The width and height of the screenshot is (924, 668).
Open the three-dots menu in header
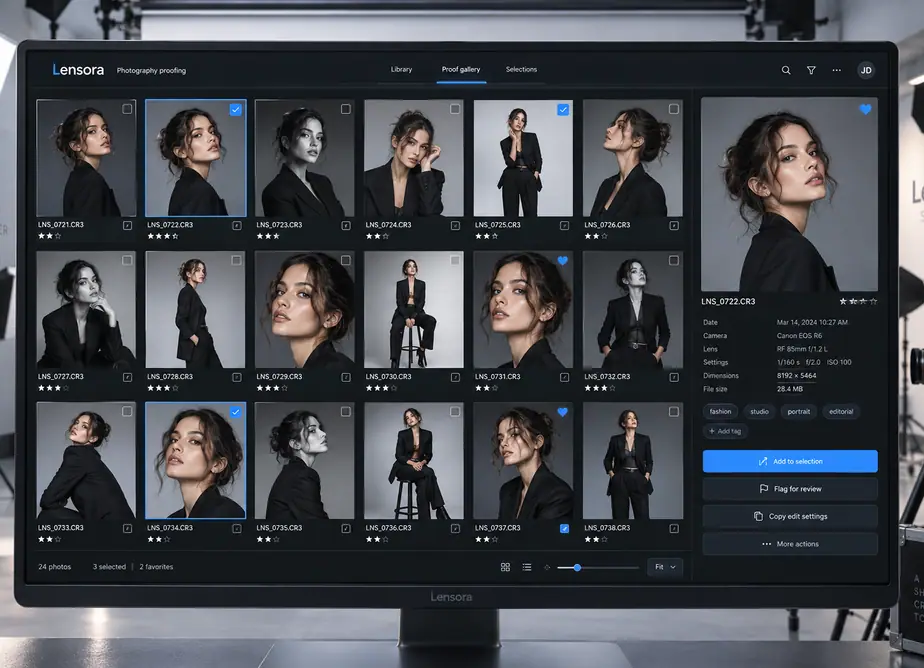836,70
